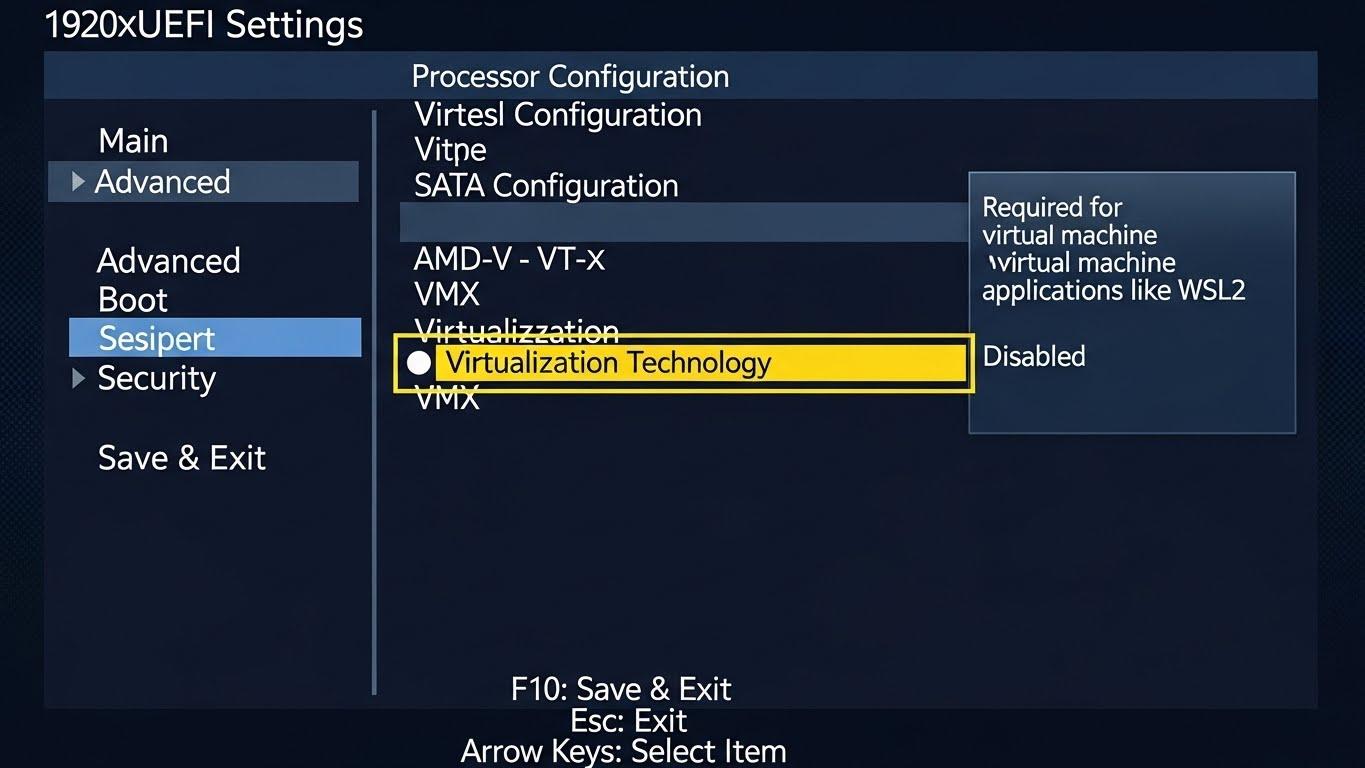Expand the Advanced sidebar section

coord(163,181)
